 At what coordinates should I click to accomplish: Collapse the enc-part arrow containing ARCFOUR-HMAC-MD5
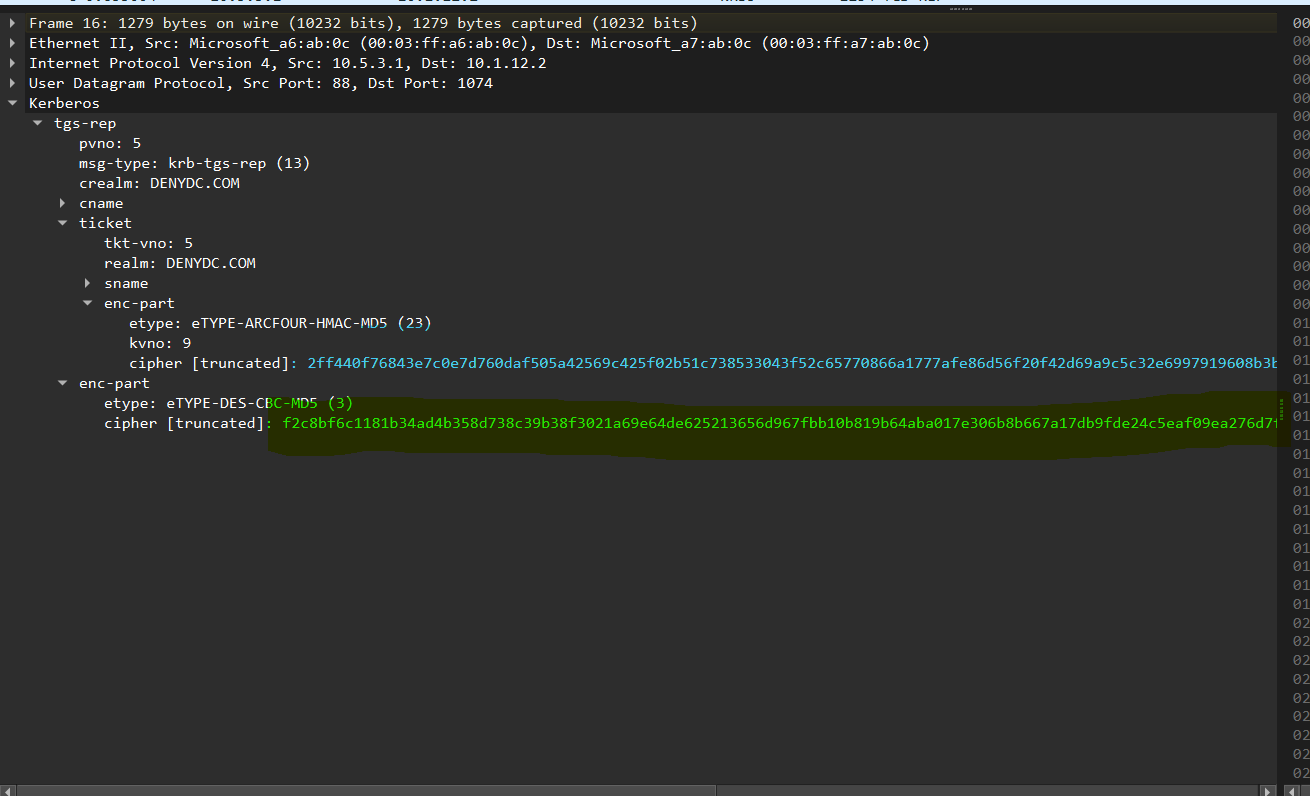(87, 303)
